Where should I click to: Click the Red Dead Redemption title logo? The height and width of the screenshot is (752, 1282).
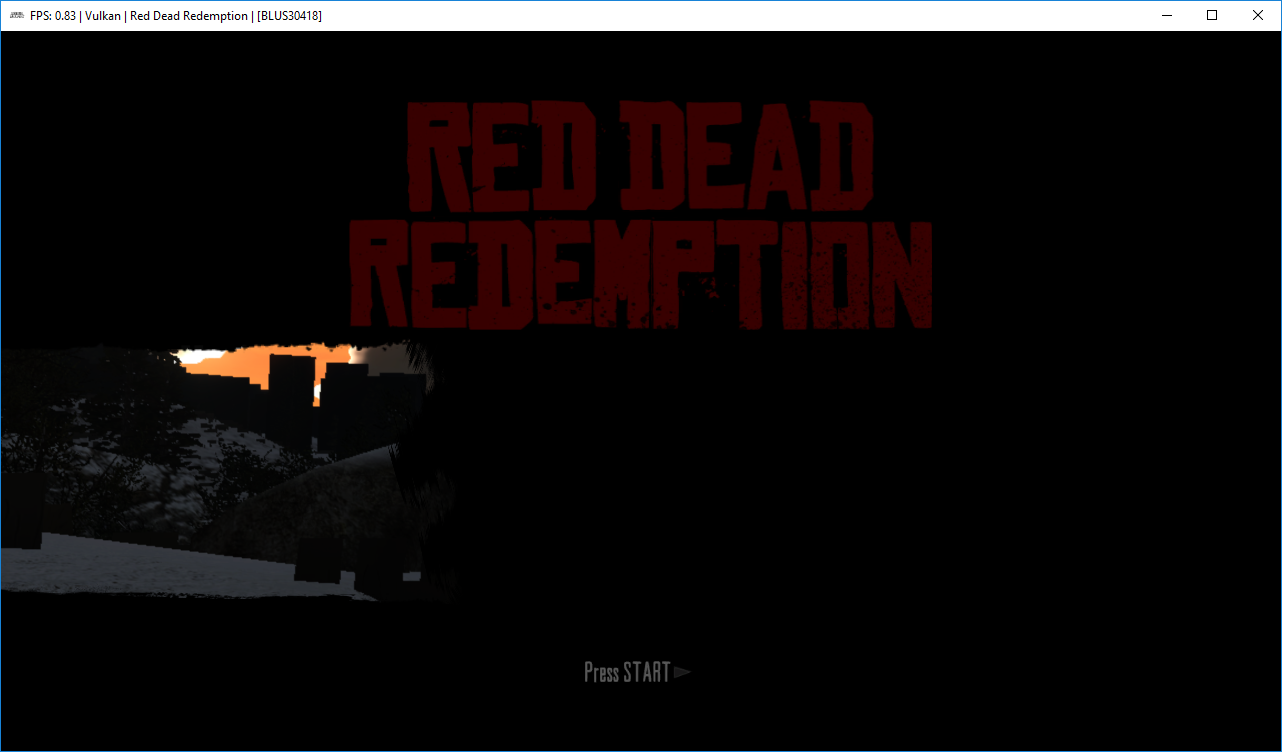click(x=641, y=216)
